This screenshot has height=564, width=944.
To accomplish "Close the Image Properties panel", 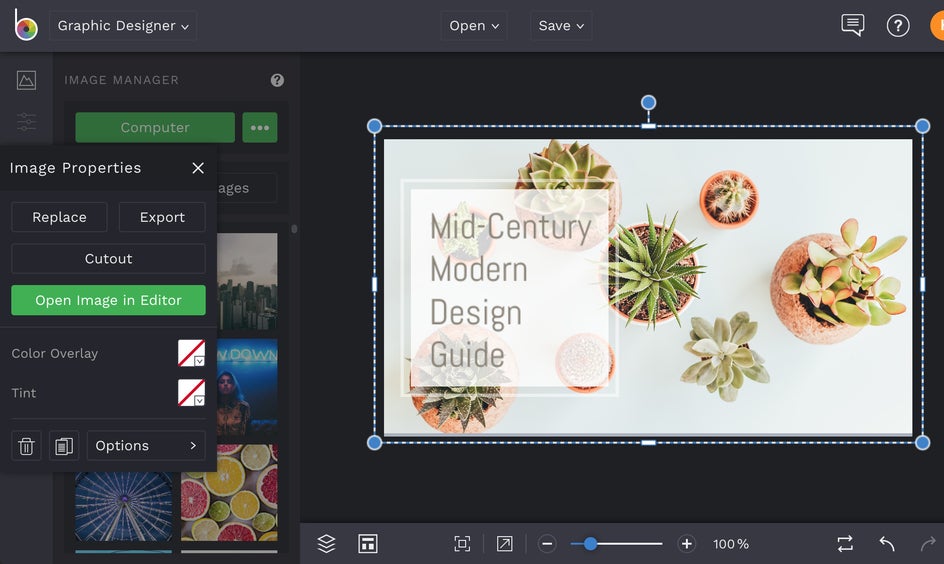I will tap(198, 168).
